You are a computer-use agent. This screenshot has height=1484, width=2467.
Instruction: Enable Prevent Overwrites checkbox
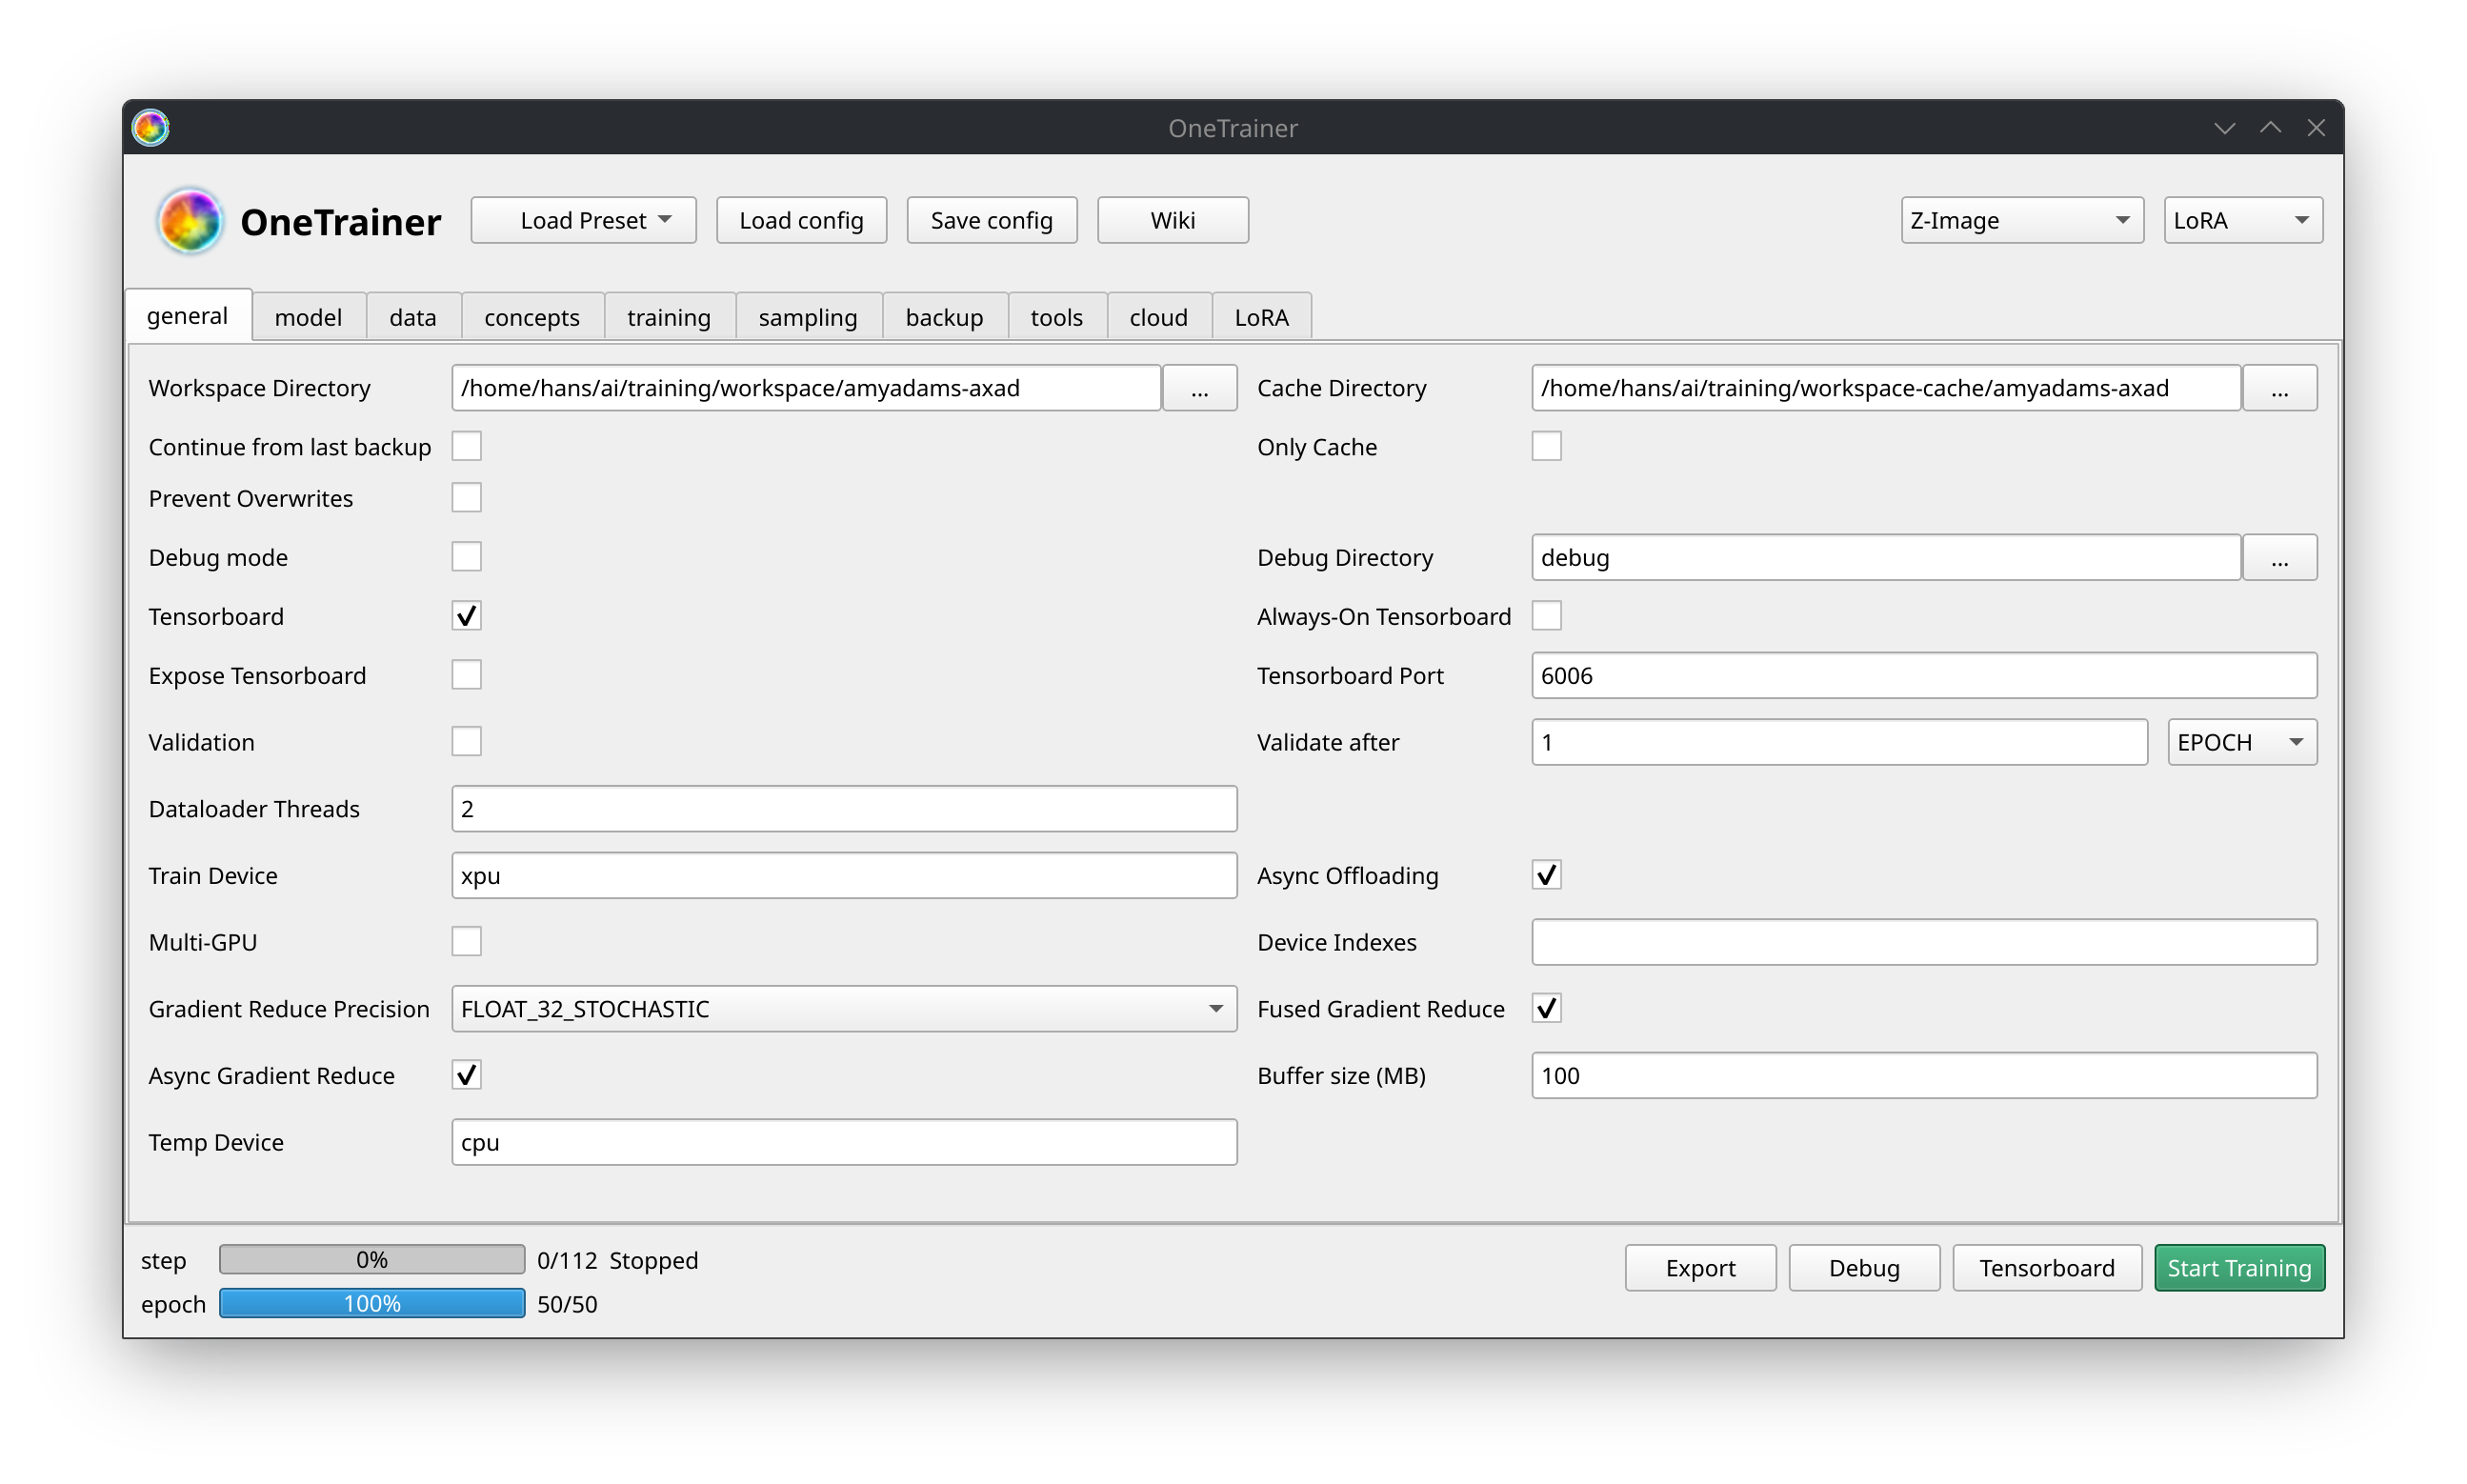tap(466, 497)
